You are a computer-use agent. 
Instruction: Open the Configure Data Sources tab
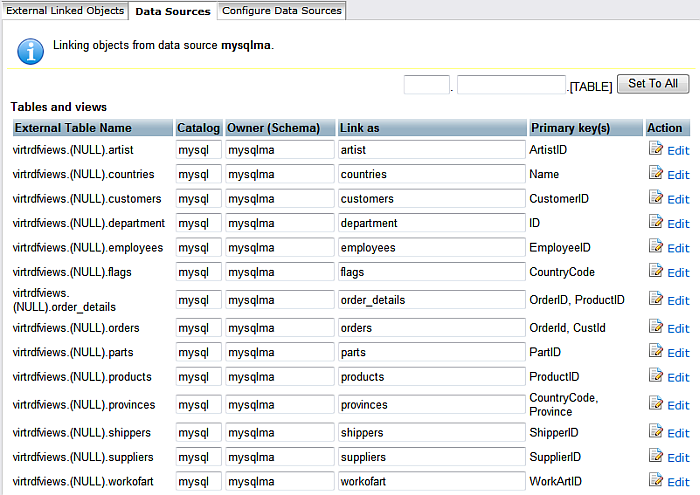(x=282, y=10)
